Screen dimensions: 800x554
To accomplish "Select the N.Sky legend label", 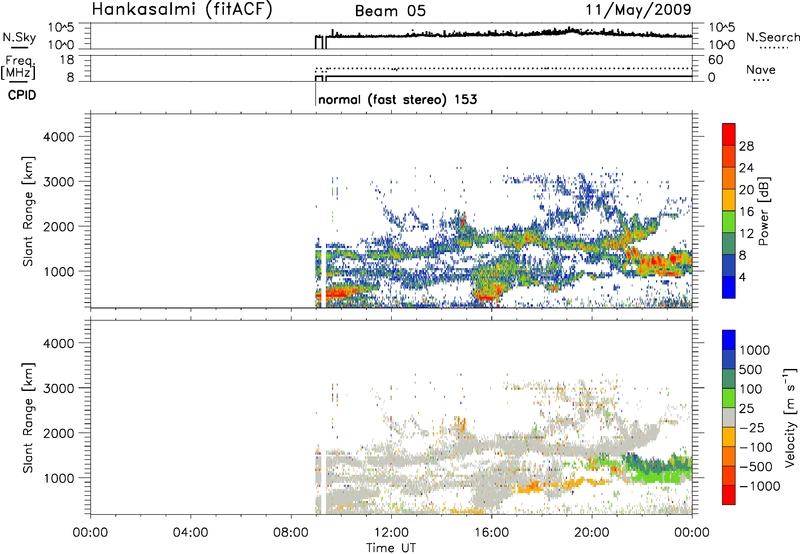I will 19,37.
